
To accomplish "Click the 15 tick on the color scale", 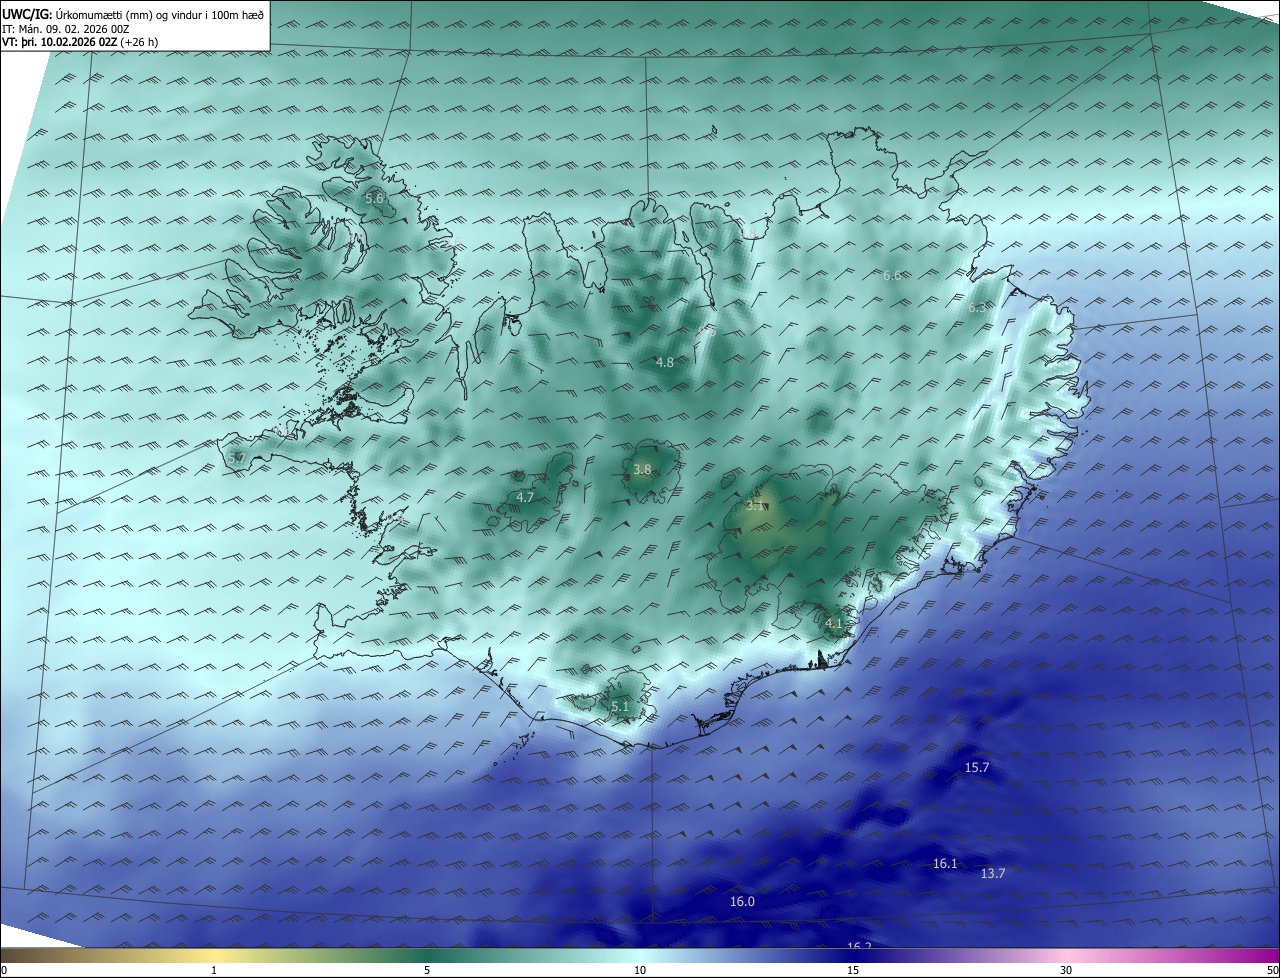I will tap(853, 970).
